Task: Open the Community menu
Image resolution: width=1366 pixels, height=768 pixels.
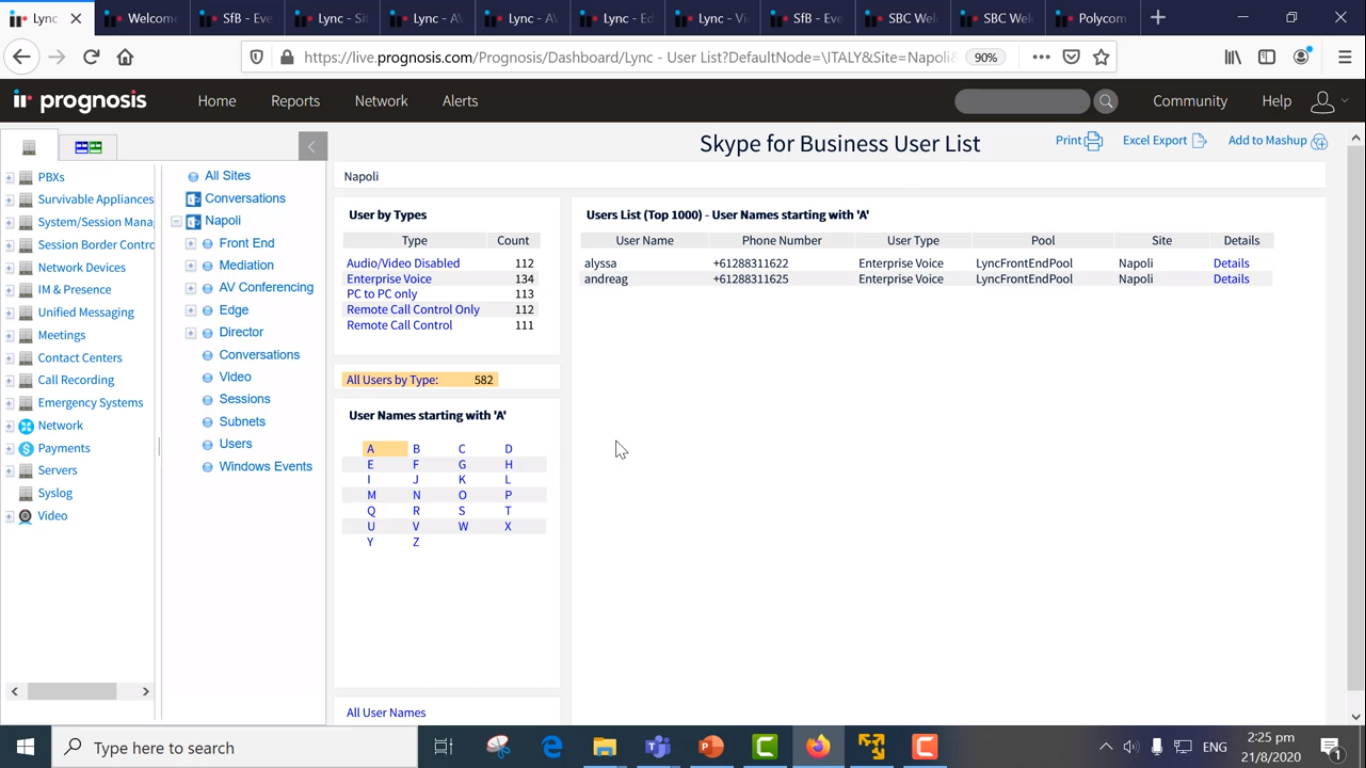Action: click(1190, 101)
